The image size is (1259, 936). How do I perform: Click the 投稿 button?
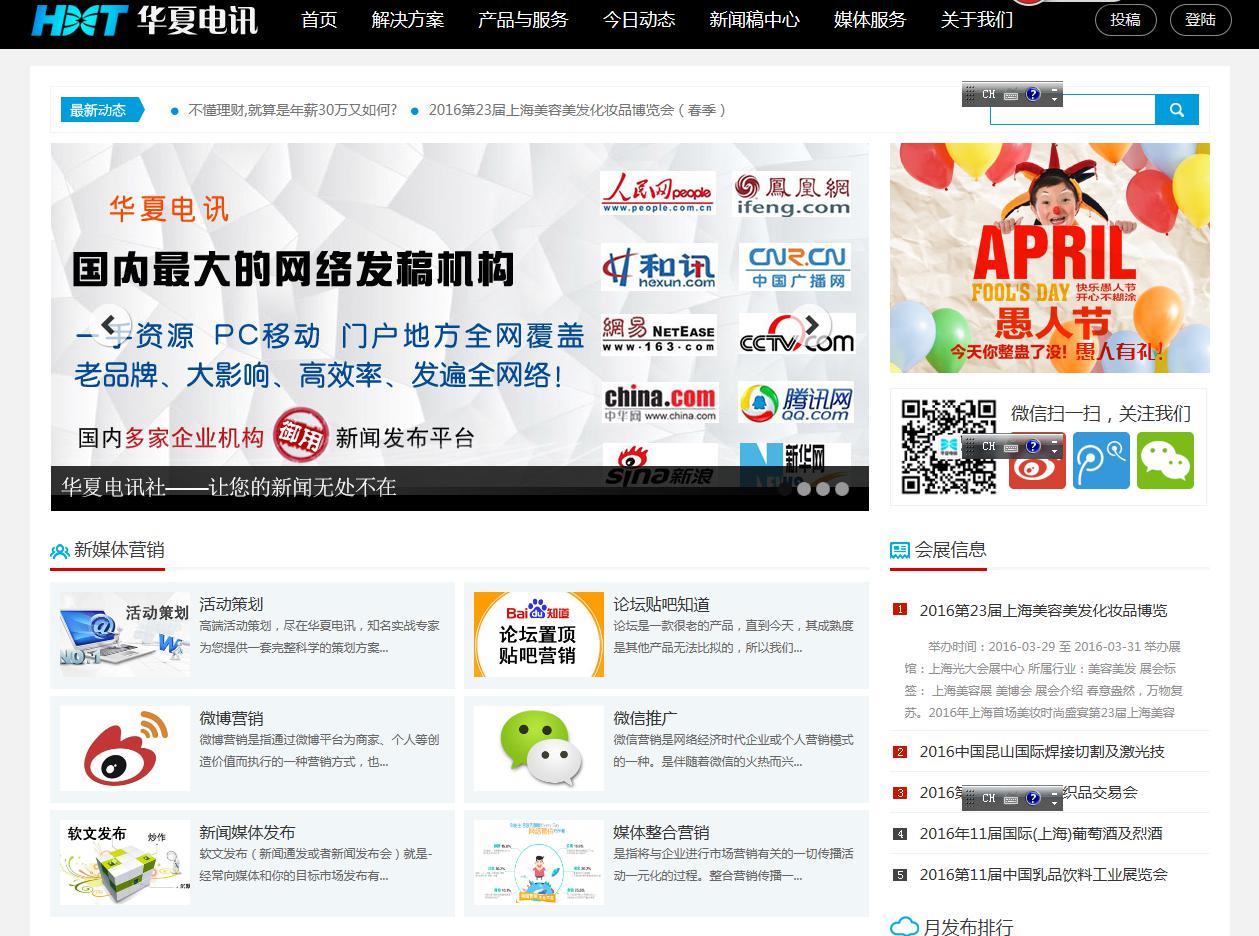pyautogui.click(x=1125, y=20)
